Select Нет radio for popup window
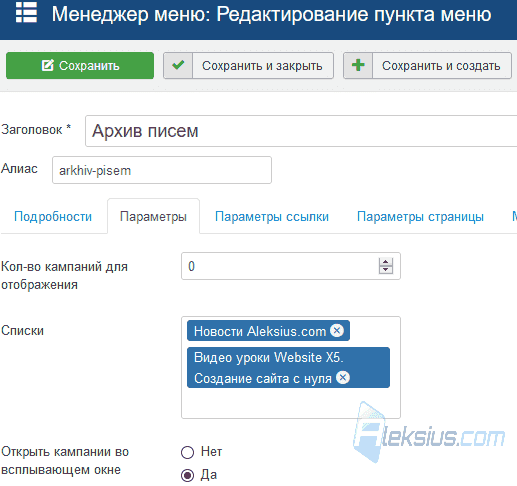This screenshot has height=486, width=517. click(187, 452)
